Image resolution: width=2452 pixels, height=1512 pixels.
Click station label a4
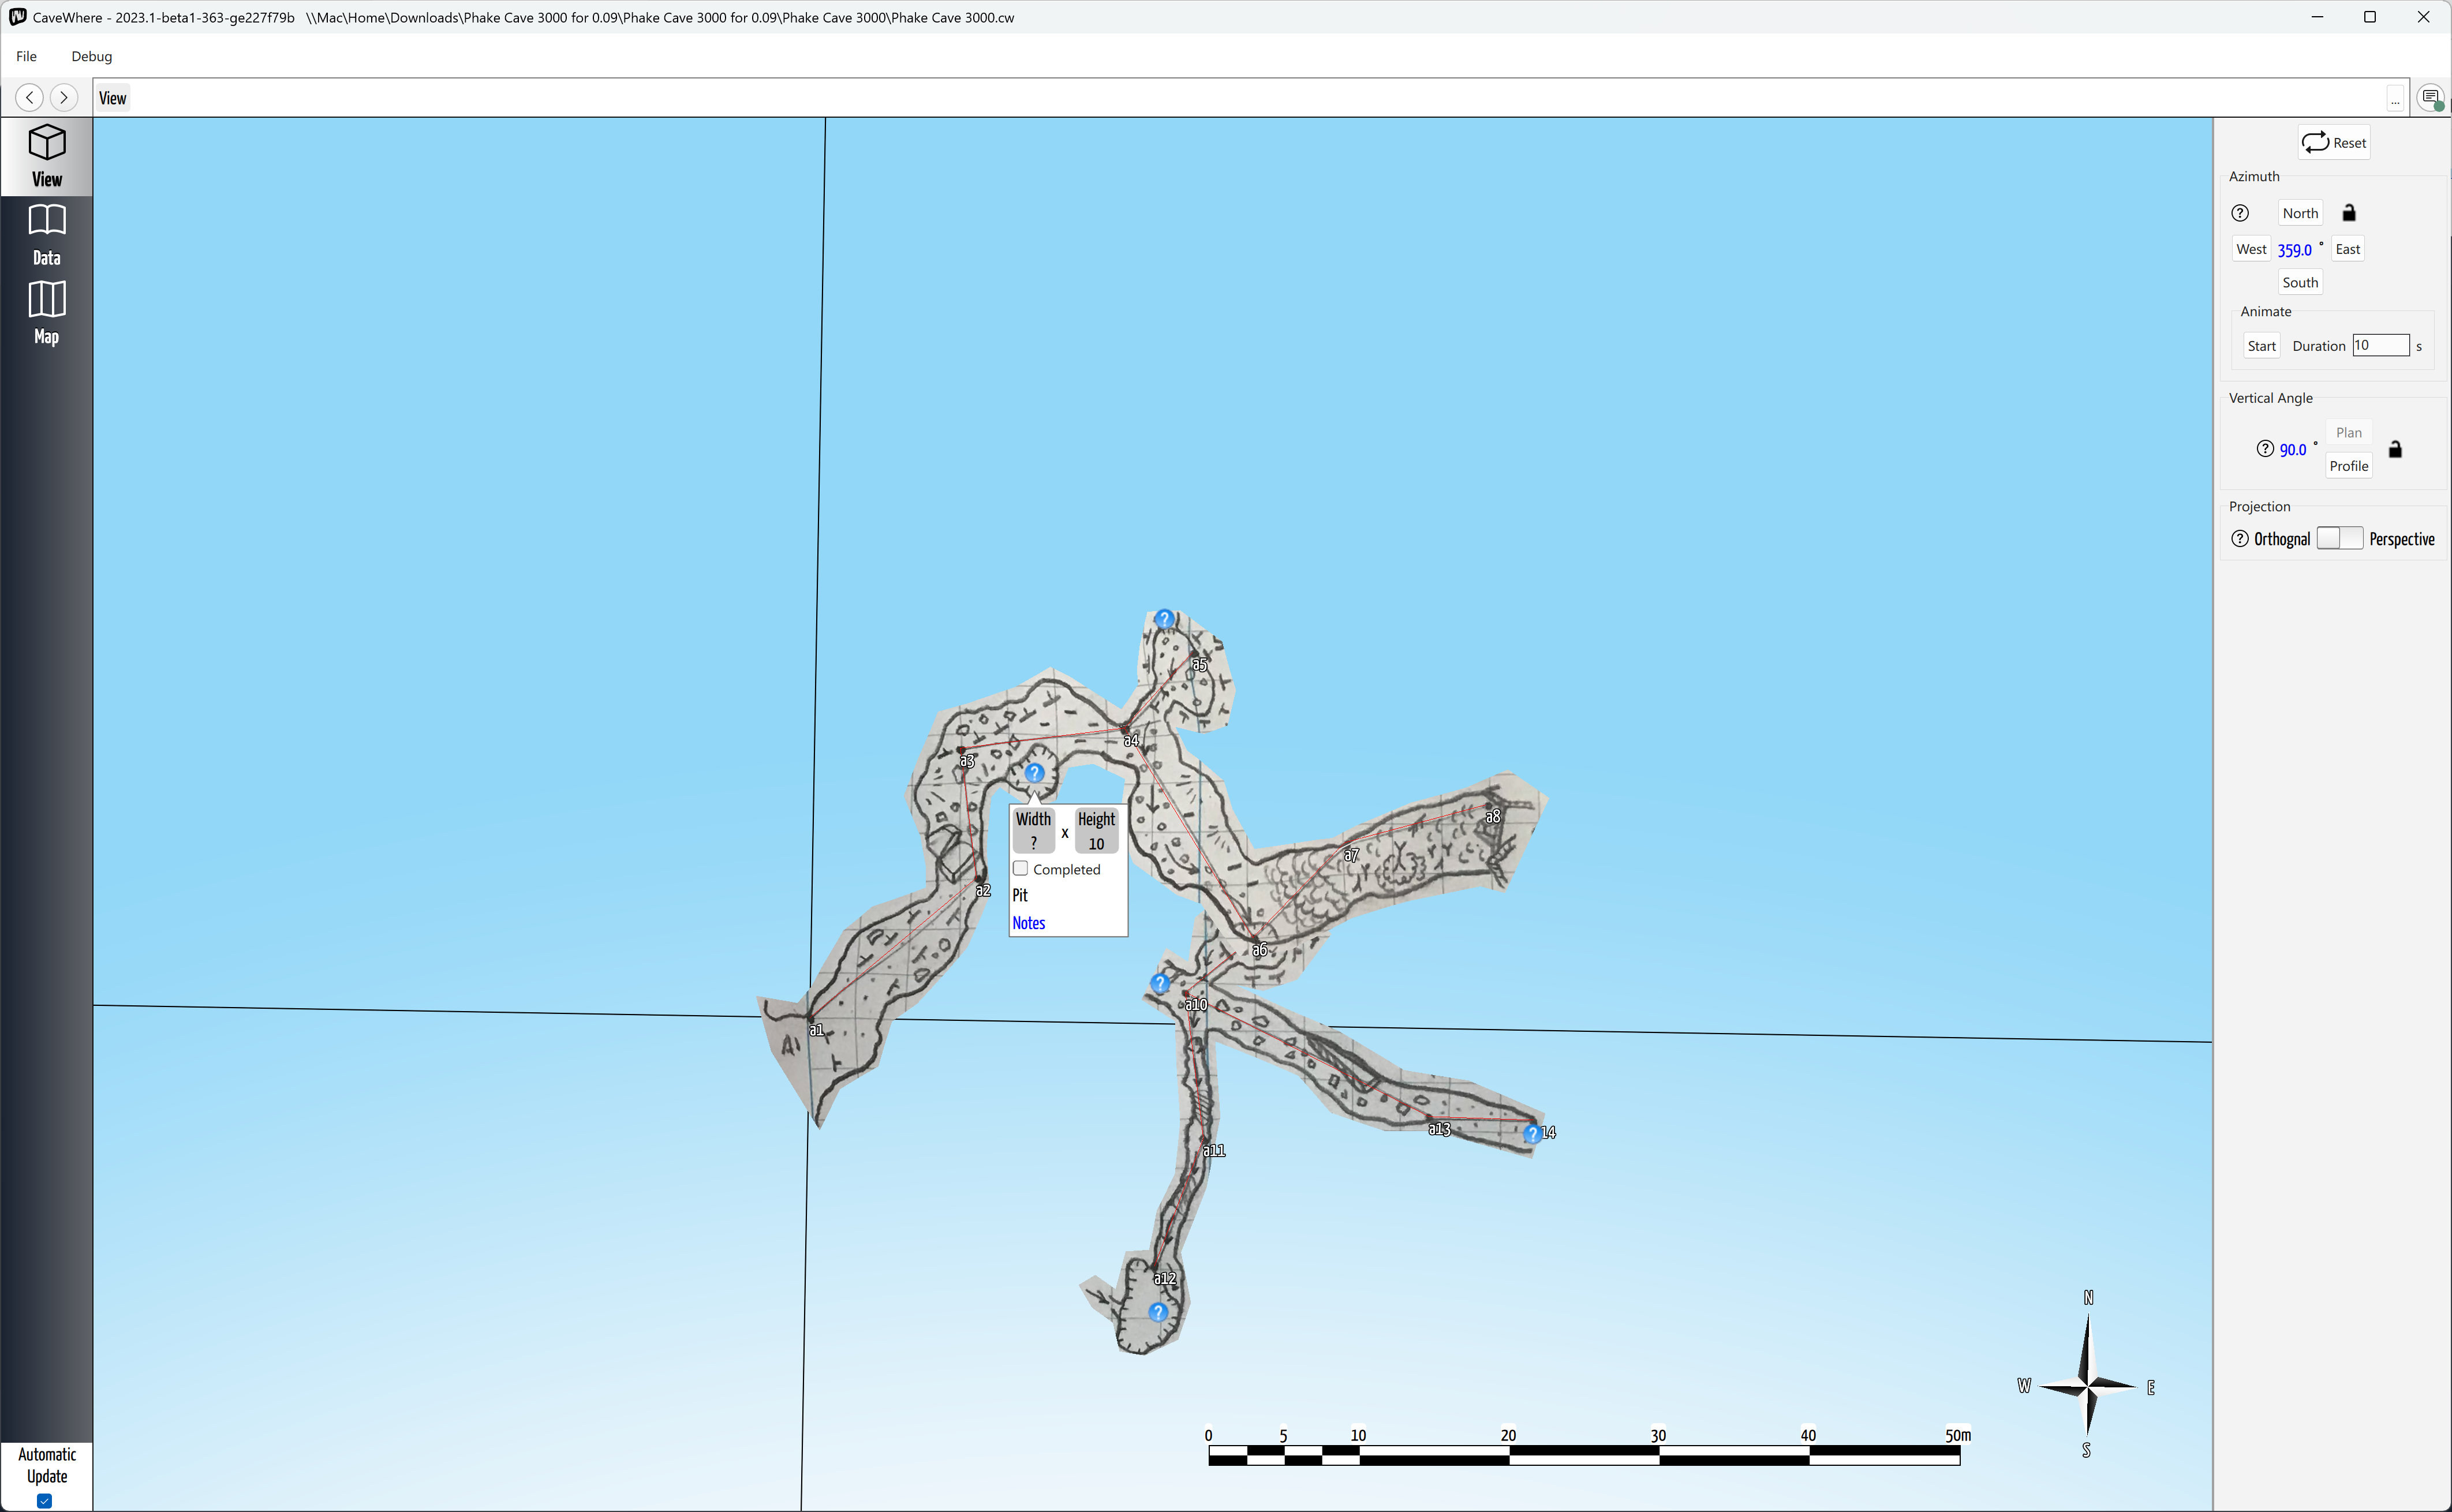click(x=1131, y=740)
